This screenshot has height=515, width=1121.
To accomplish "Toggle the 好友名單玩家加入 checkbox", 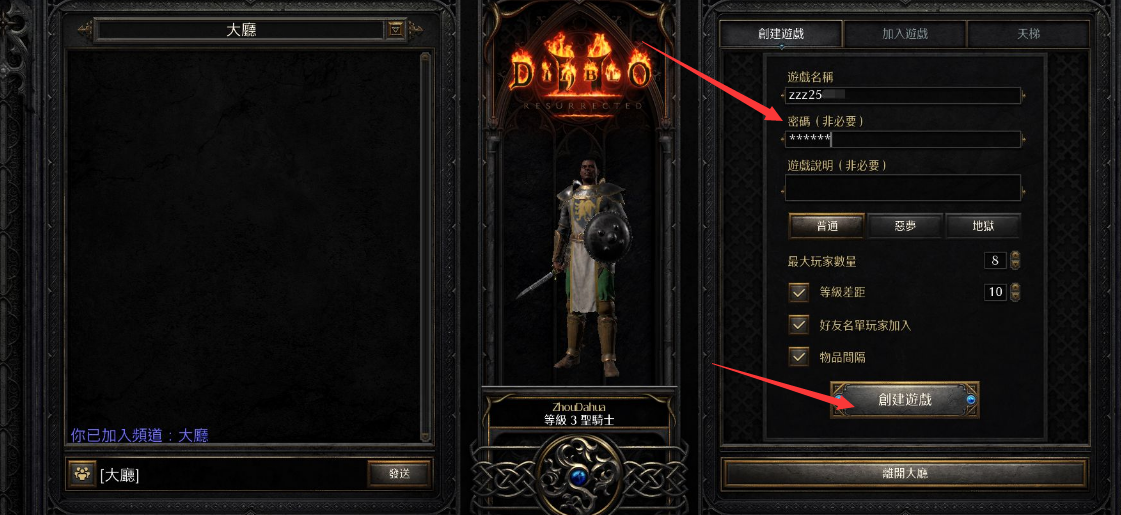I will tap(799, 325).
